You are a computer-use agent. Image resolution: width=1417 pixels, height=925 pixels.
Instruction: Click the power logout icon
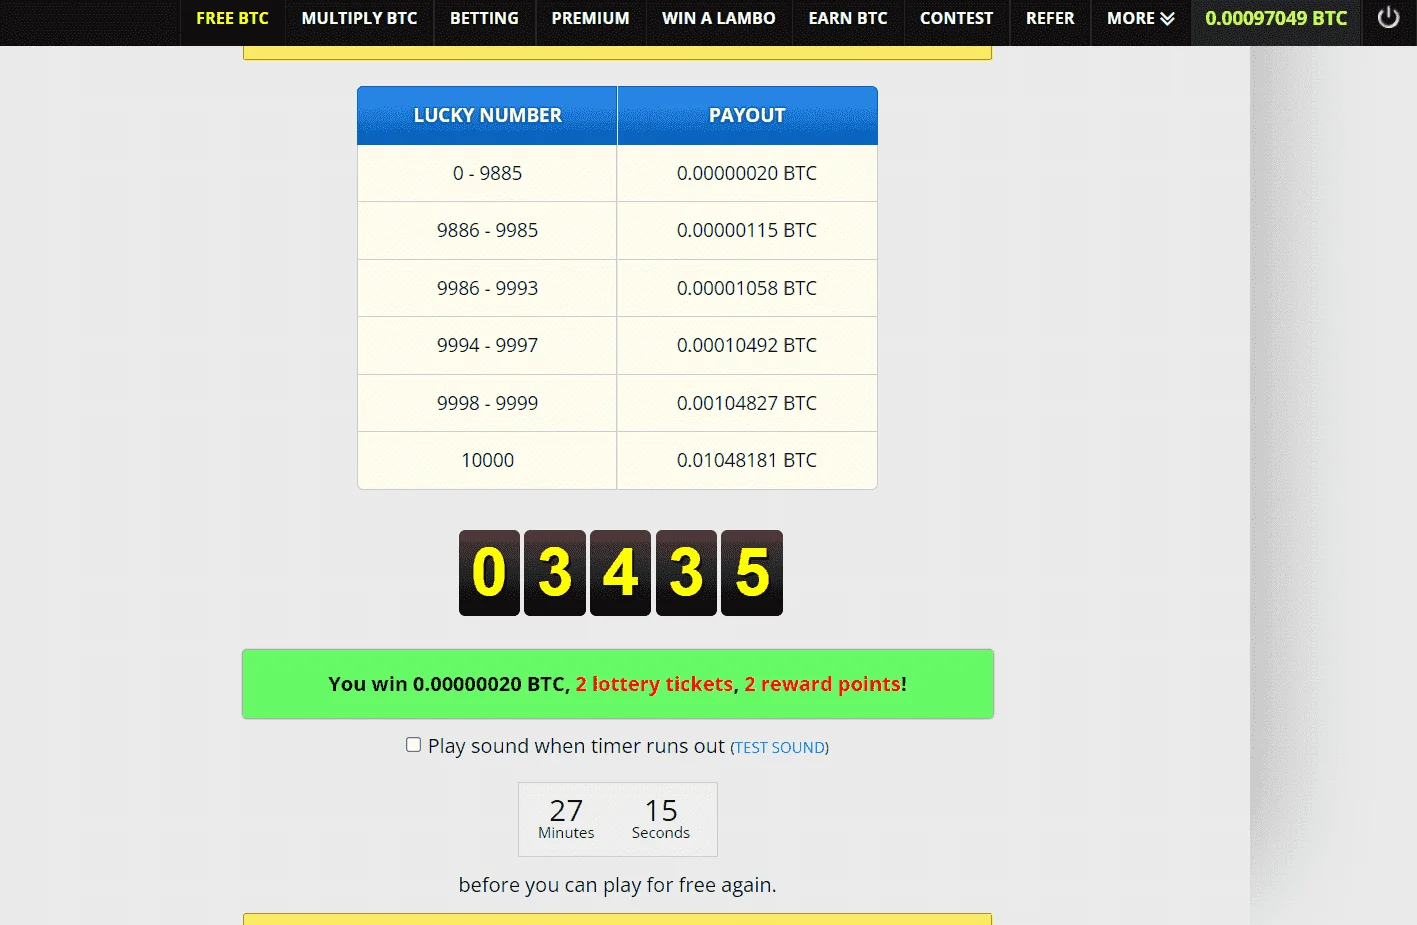(x=1388, y=18)
